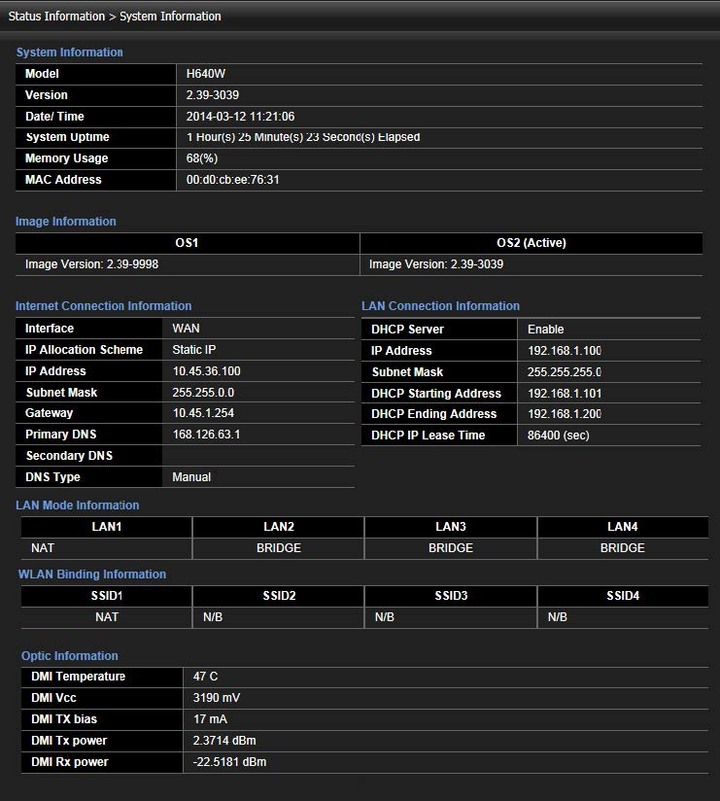Click the WAN interface value
Image resolution: width=720 pixels, height=801 pixels.
[x=186, y=328]
